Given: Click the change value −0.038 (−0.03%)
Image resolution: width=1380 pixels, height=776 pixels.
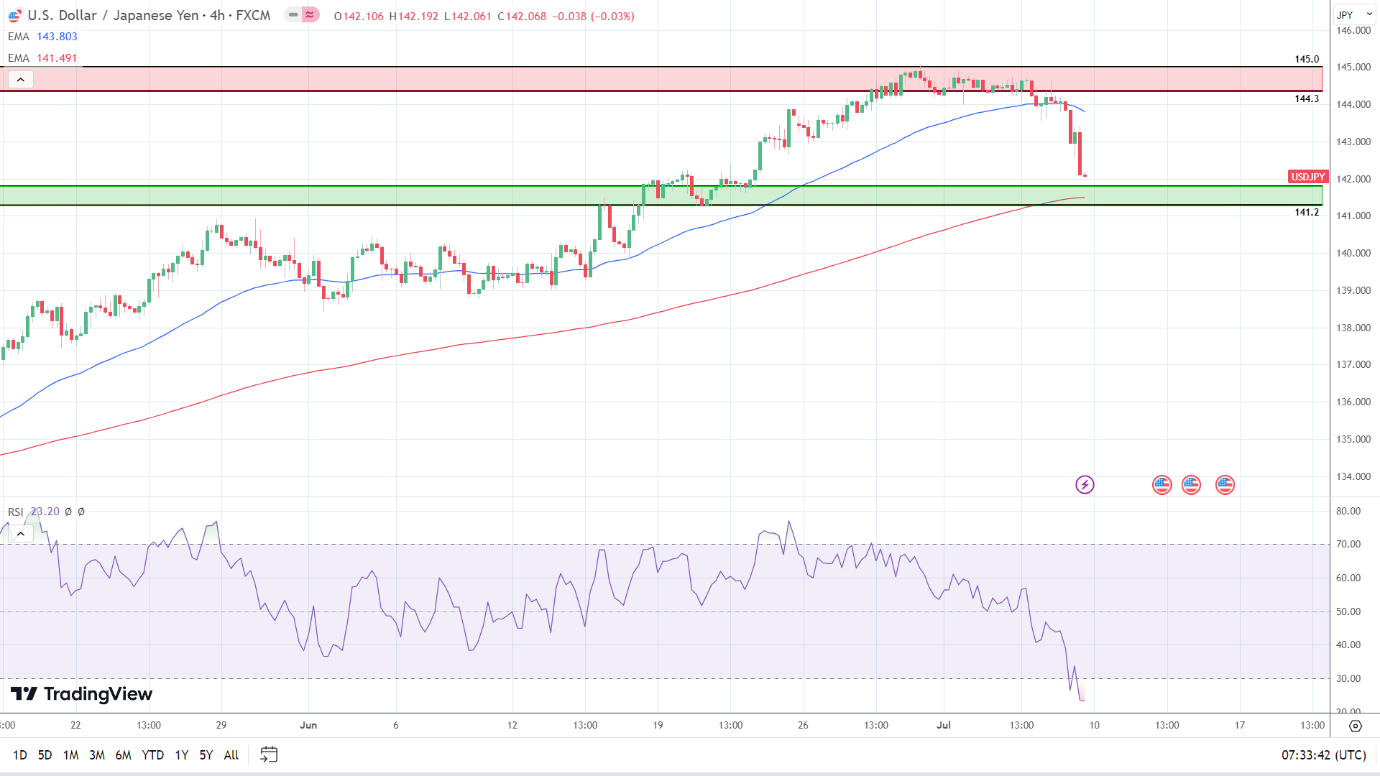Looking at the screenshot, I should (591, 16).
